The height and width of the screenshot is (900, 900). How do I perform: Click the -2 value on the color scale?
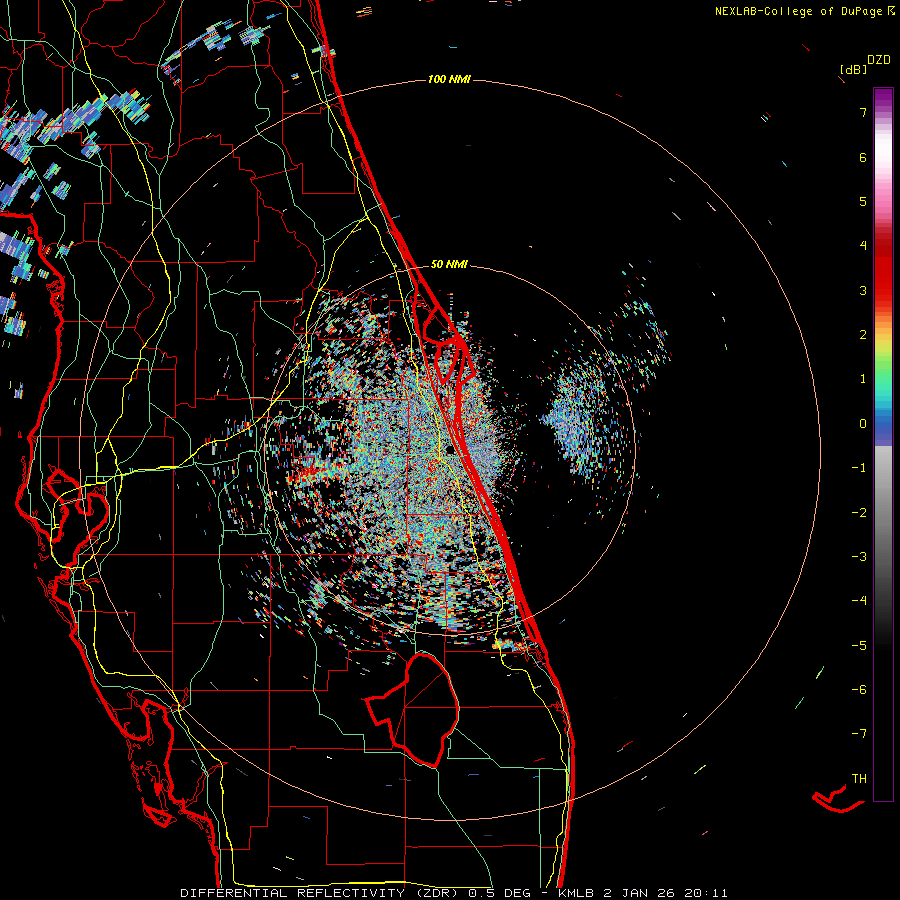(x=859, y=512)
